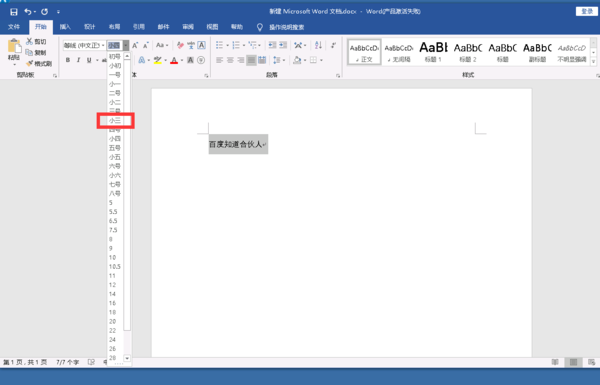Viewport: 600px width, 385px height.
Task: Switch to the 视图 ribbon tab
Action: coord(212,27)
